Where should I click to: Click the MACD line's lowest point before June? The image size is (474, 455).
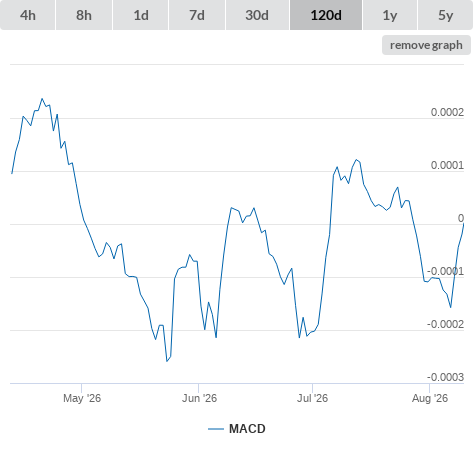point(167,361)
